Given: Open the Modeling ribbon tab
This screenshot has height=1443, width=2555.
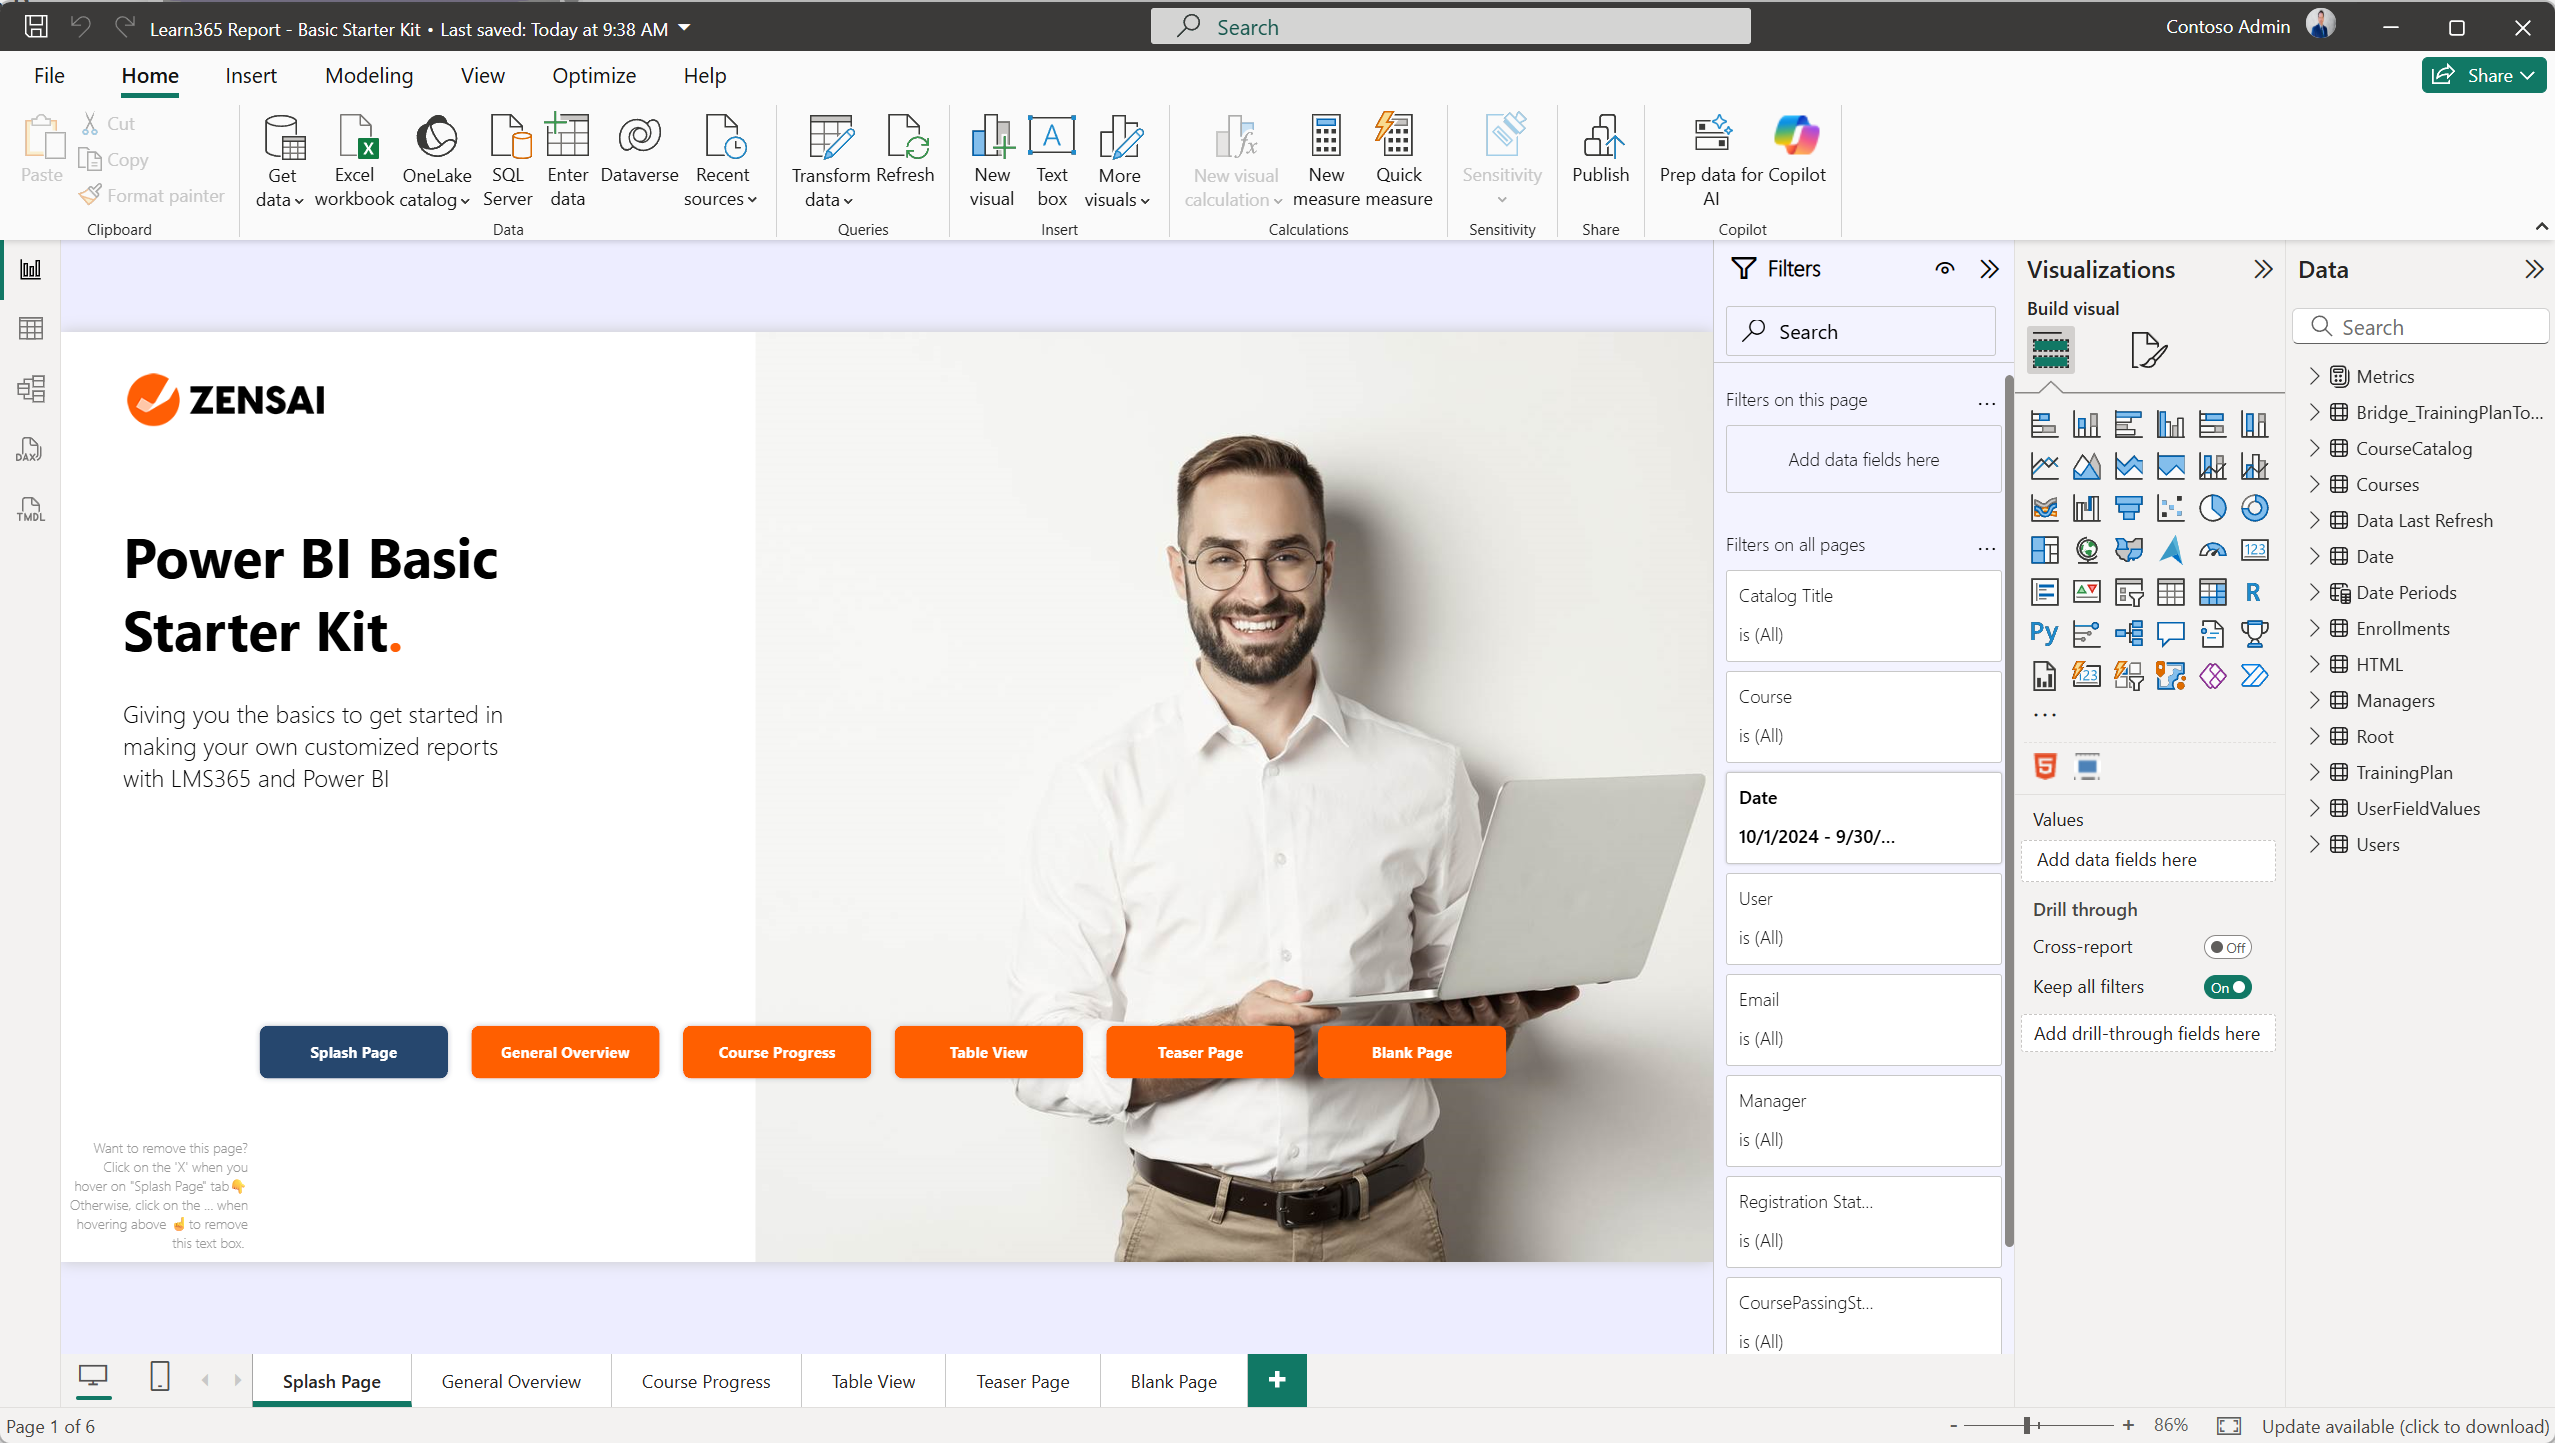Looking at the screenshot, I should click(369, 76).
